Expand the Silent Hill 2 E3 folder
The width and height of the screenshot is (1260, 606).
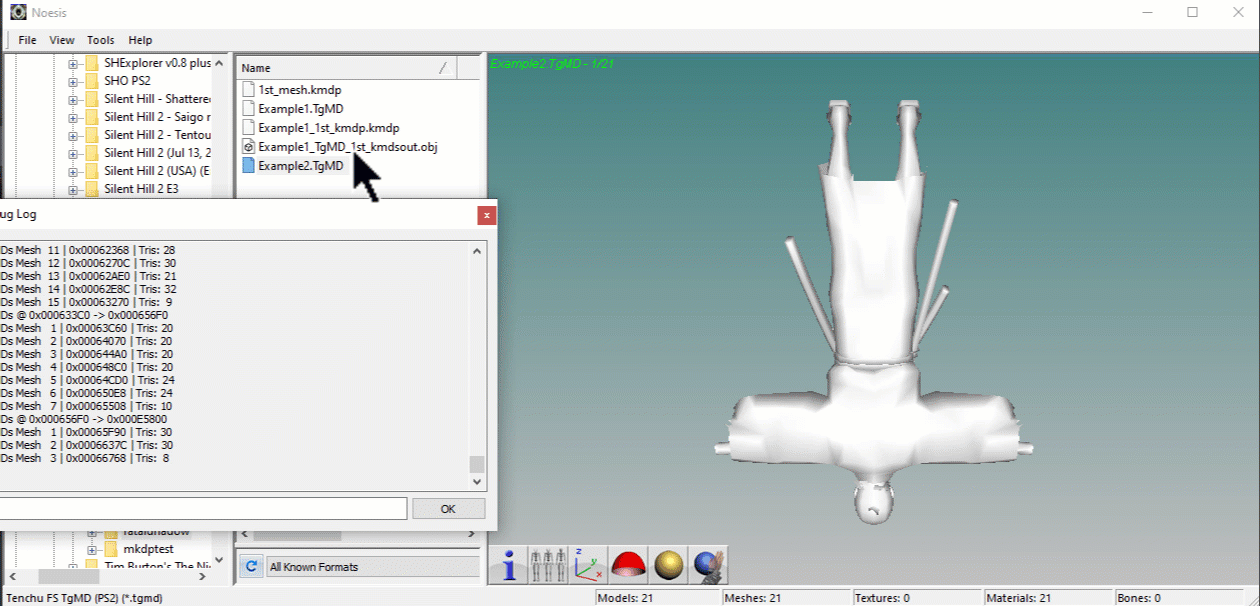[73, 189]
